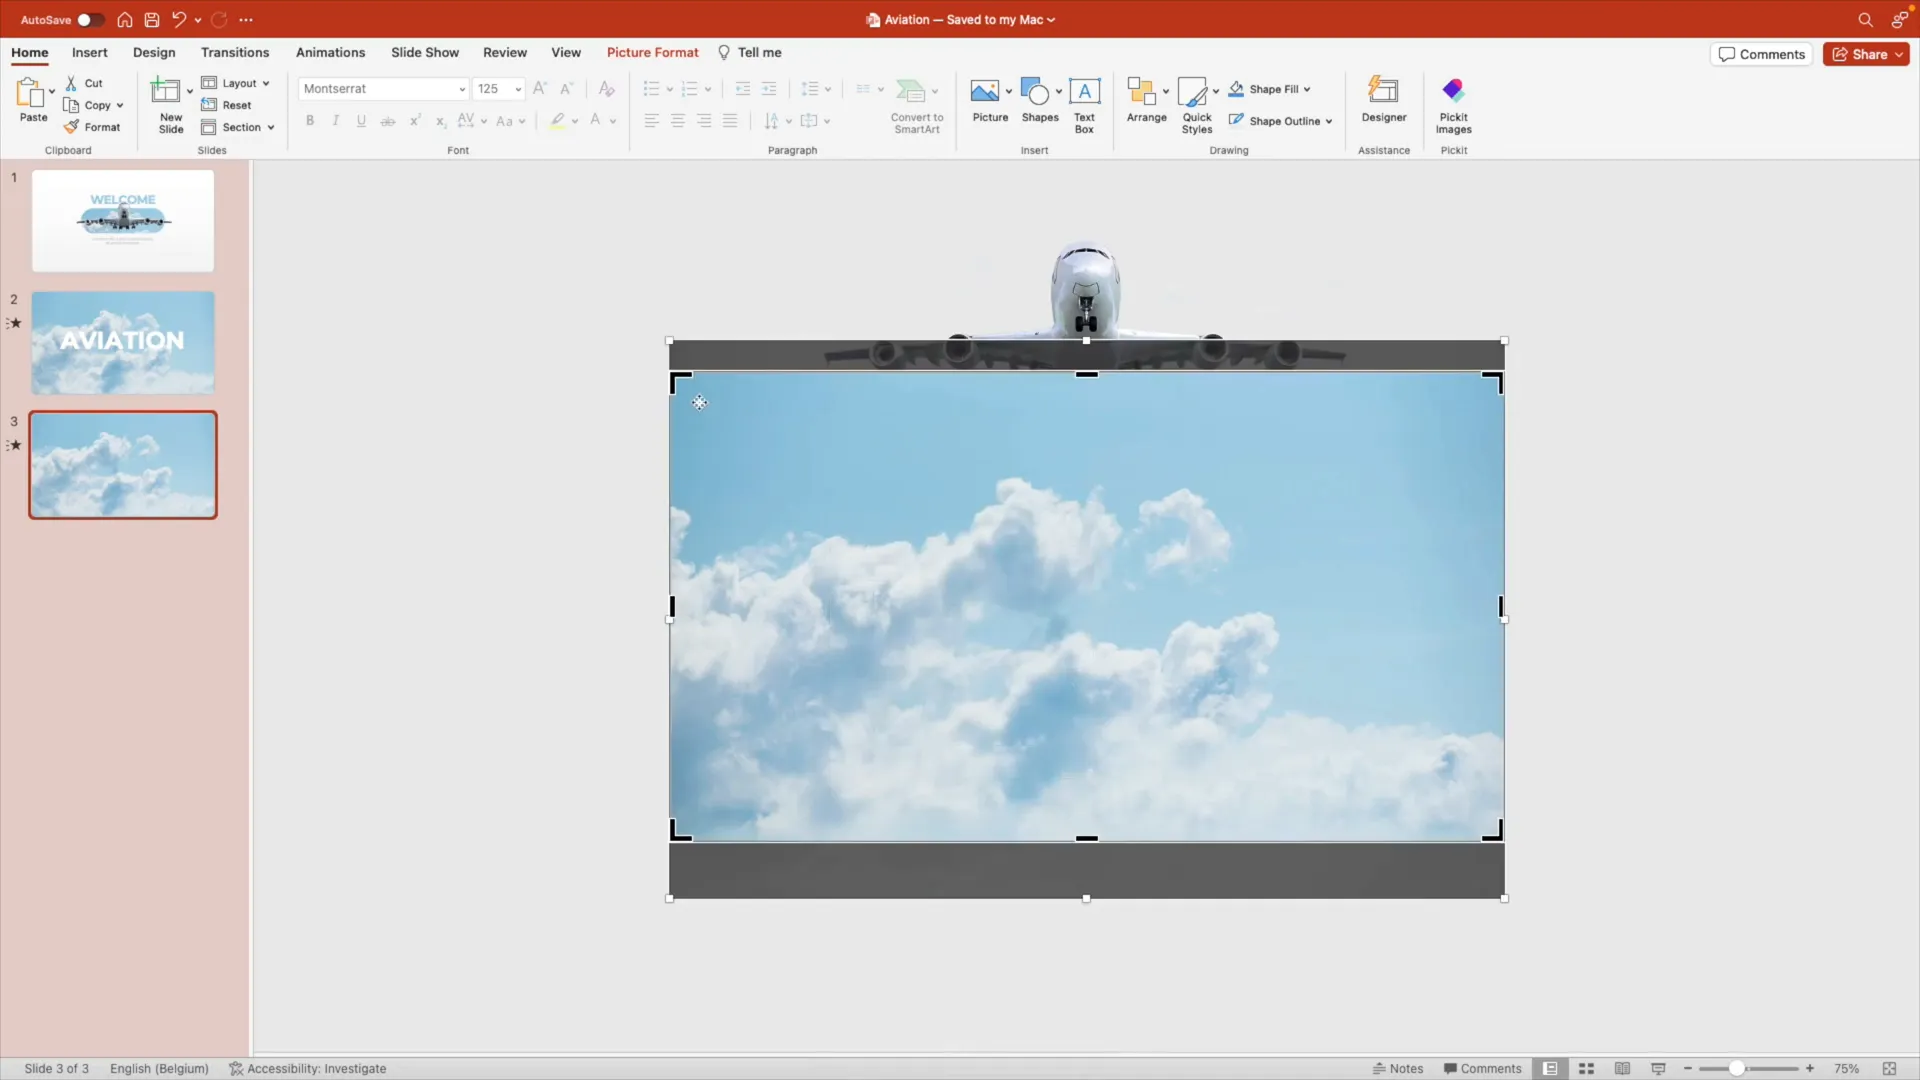This screenshot has width=1920, height=1080.
Task: Click Copy in the Clipboard group
Action: point(87,105)
